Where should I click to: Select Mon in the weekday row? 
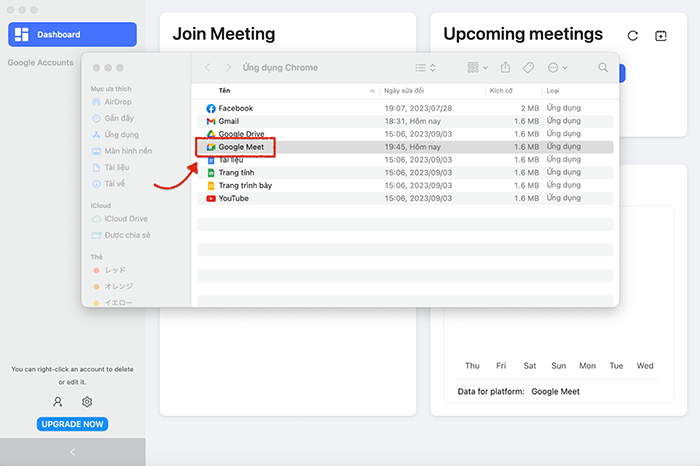[587, 366]
